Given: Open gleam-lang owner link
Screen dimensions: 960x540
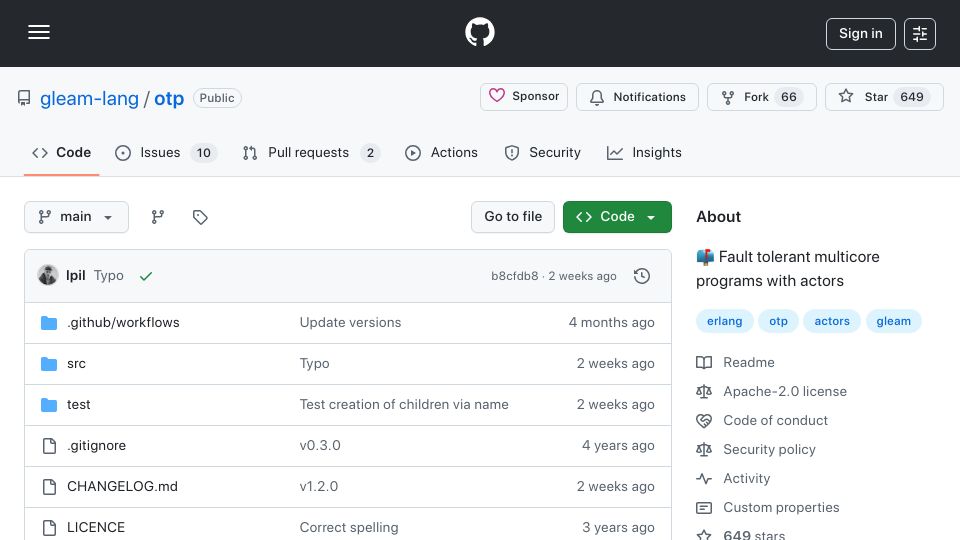Looking at the screenshot, I should [x=89, y=99].
